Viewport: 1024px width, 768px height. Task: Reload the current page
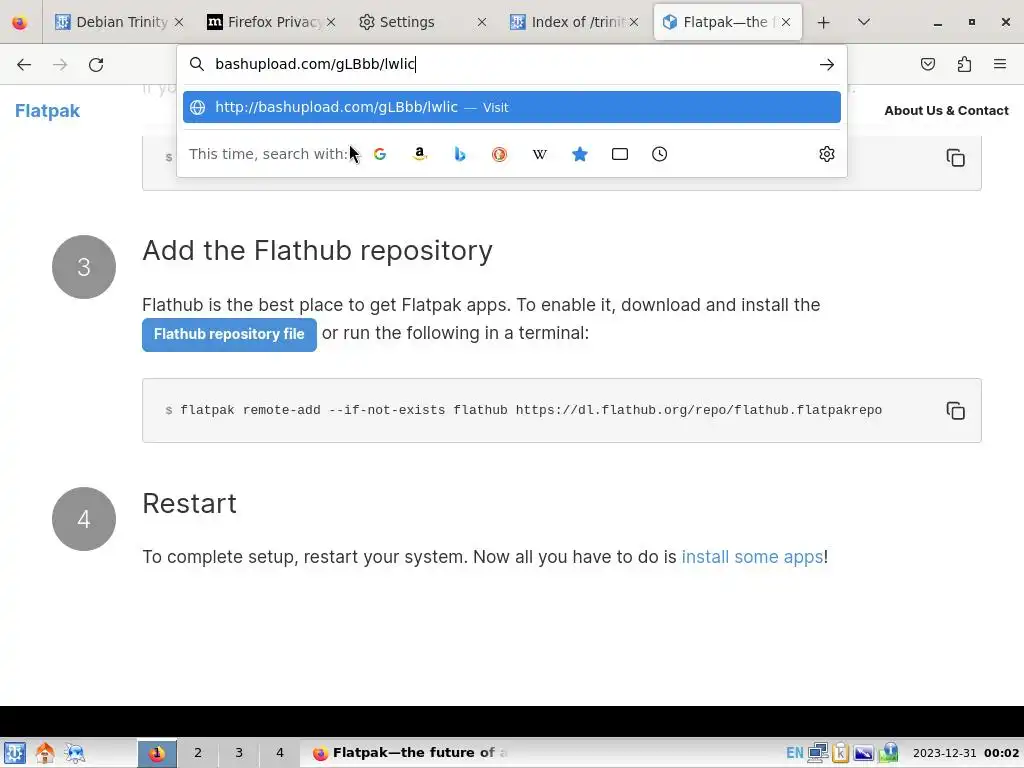[96, 64]
